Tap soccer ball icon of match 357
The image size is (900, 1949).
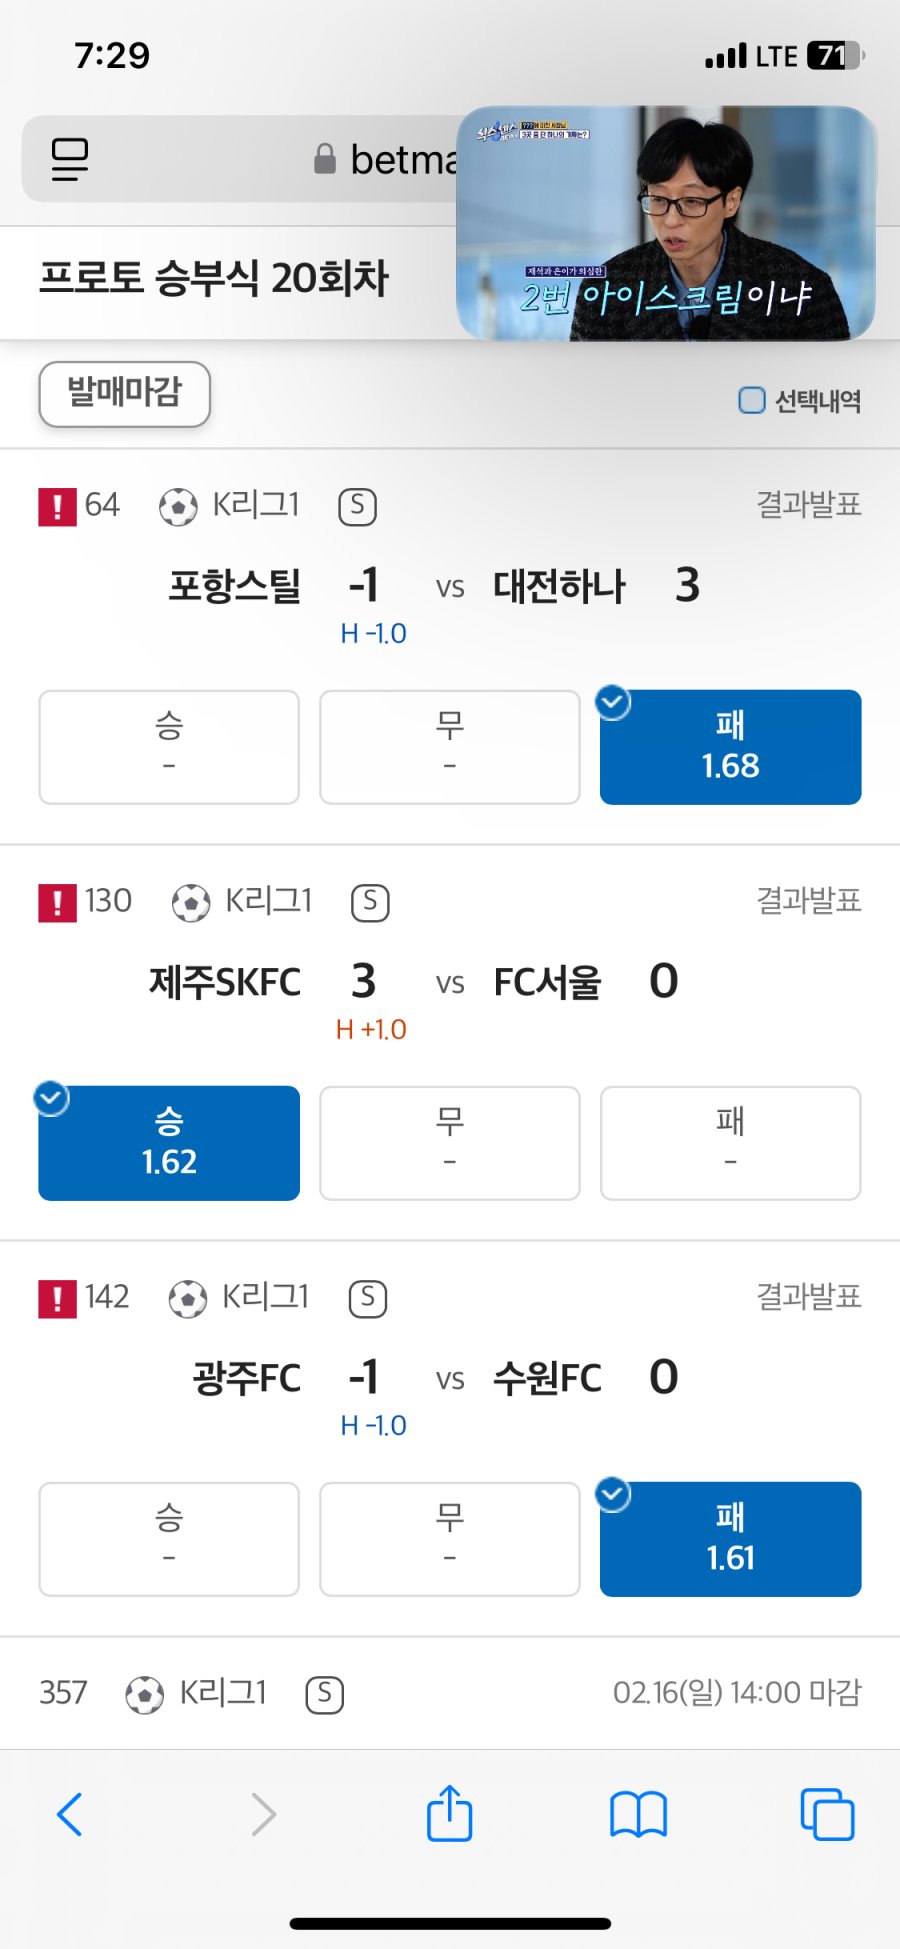144,1694
